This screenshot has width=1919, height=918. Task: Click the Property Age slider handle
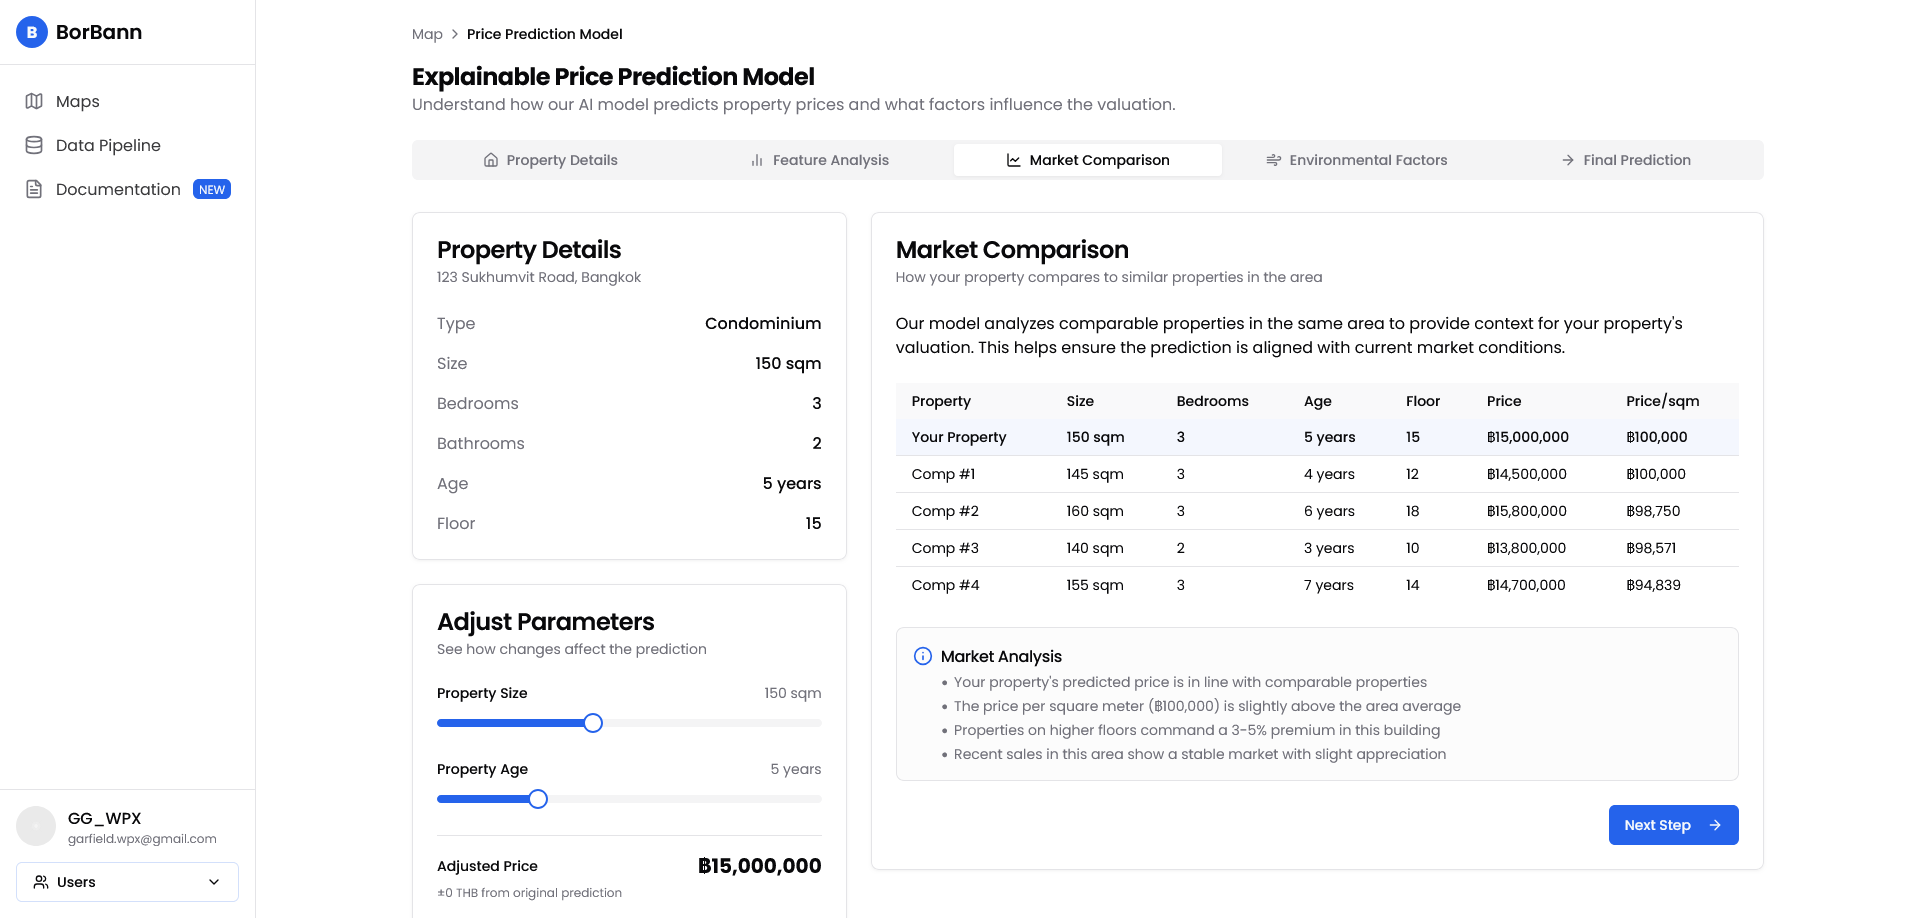538,799
